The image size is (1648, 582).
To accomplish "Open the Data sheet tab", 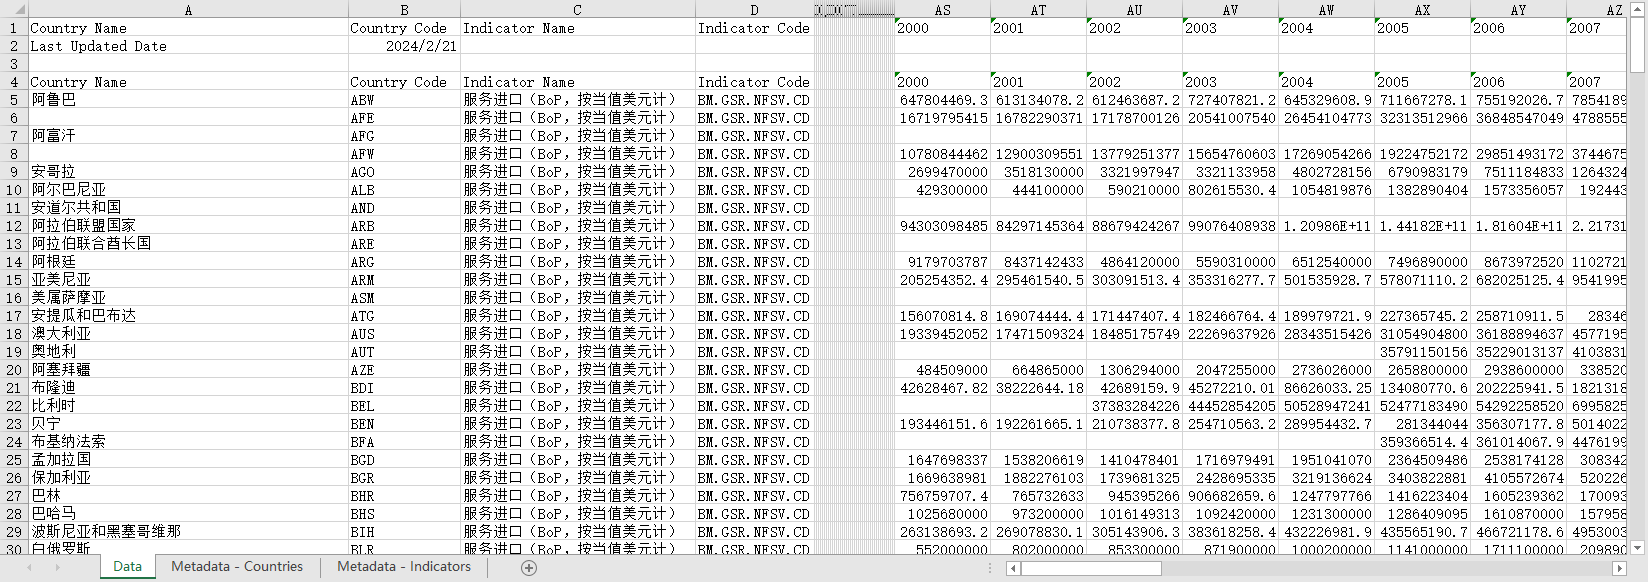I will pyautogui.click(x=127, y=567).
